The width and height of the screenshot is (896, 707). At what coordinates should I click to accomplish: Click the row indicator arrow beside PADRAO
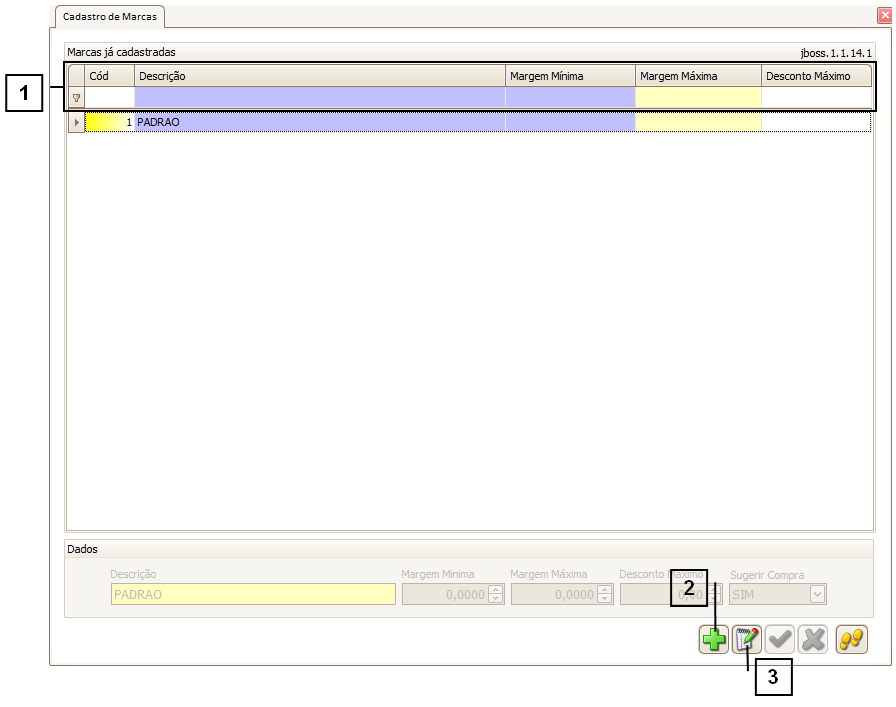pos(76,122)
